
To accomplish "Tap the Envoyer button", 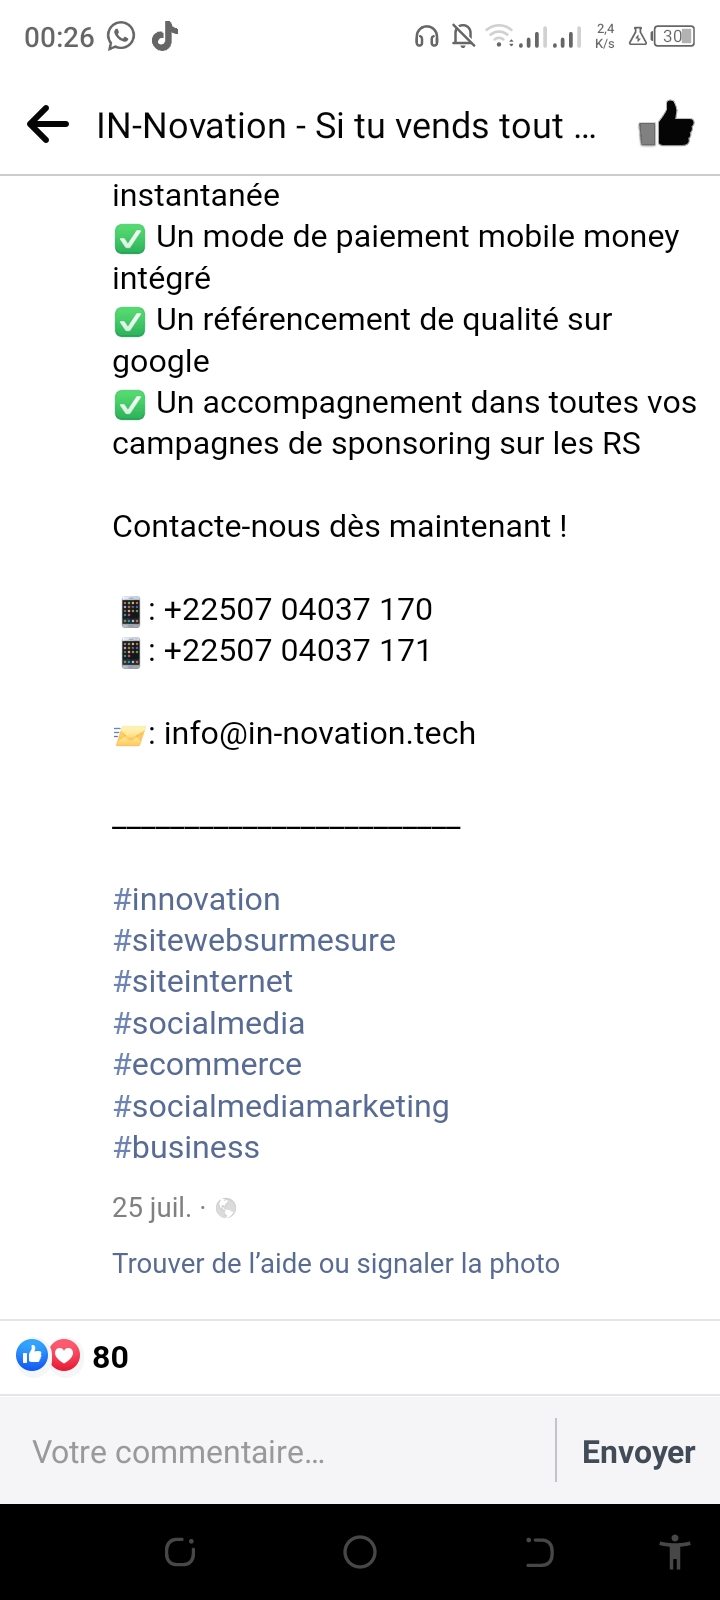I will [638, 1452].
